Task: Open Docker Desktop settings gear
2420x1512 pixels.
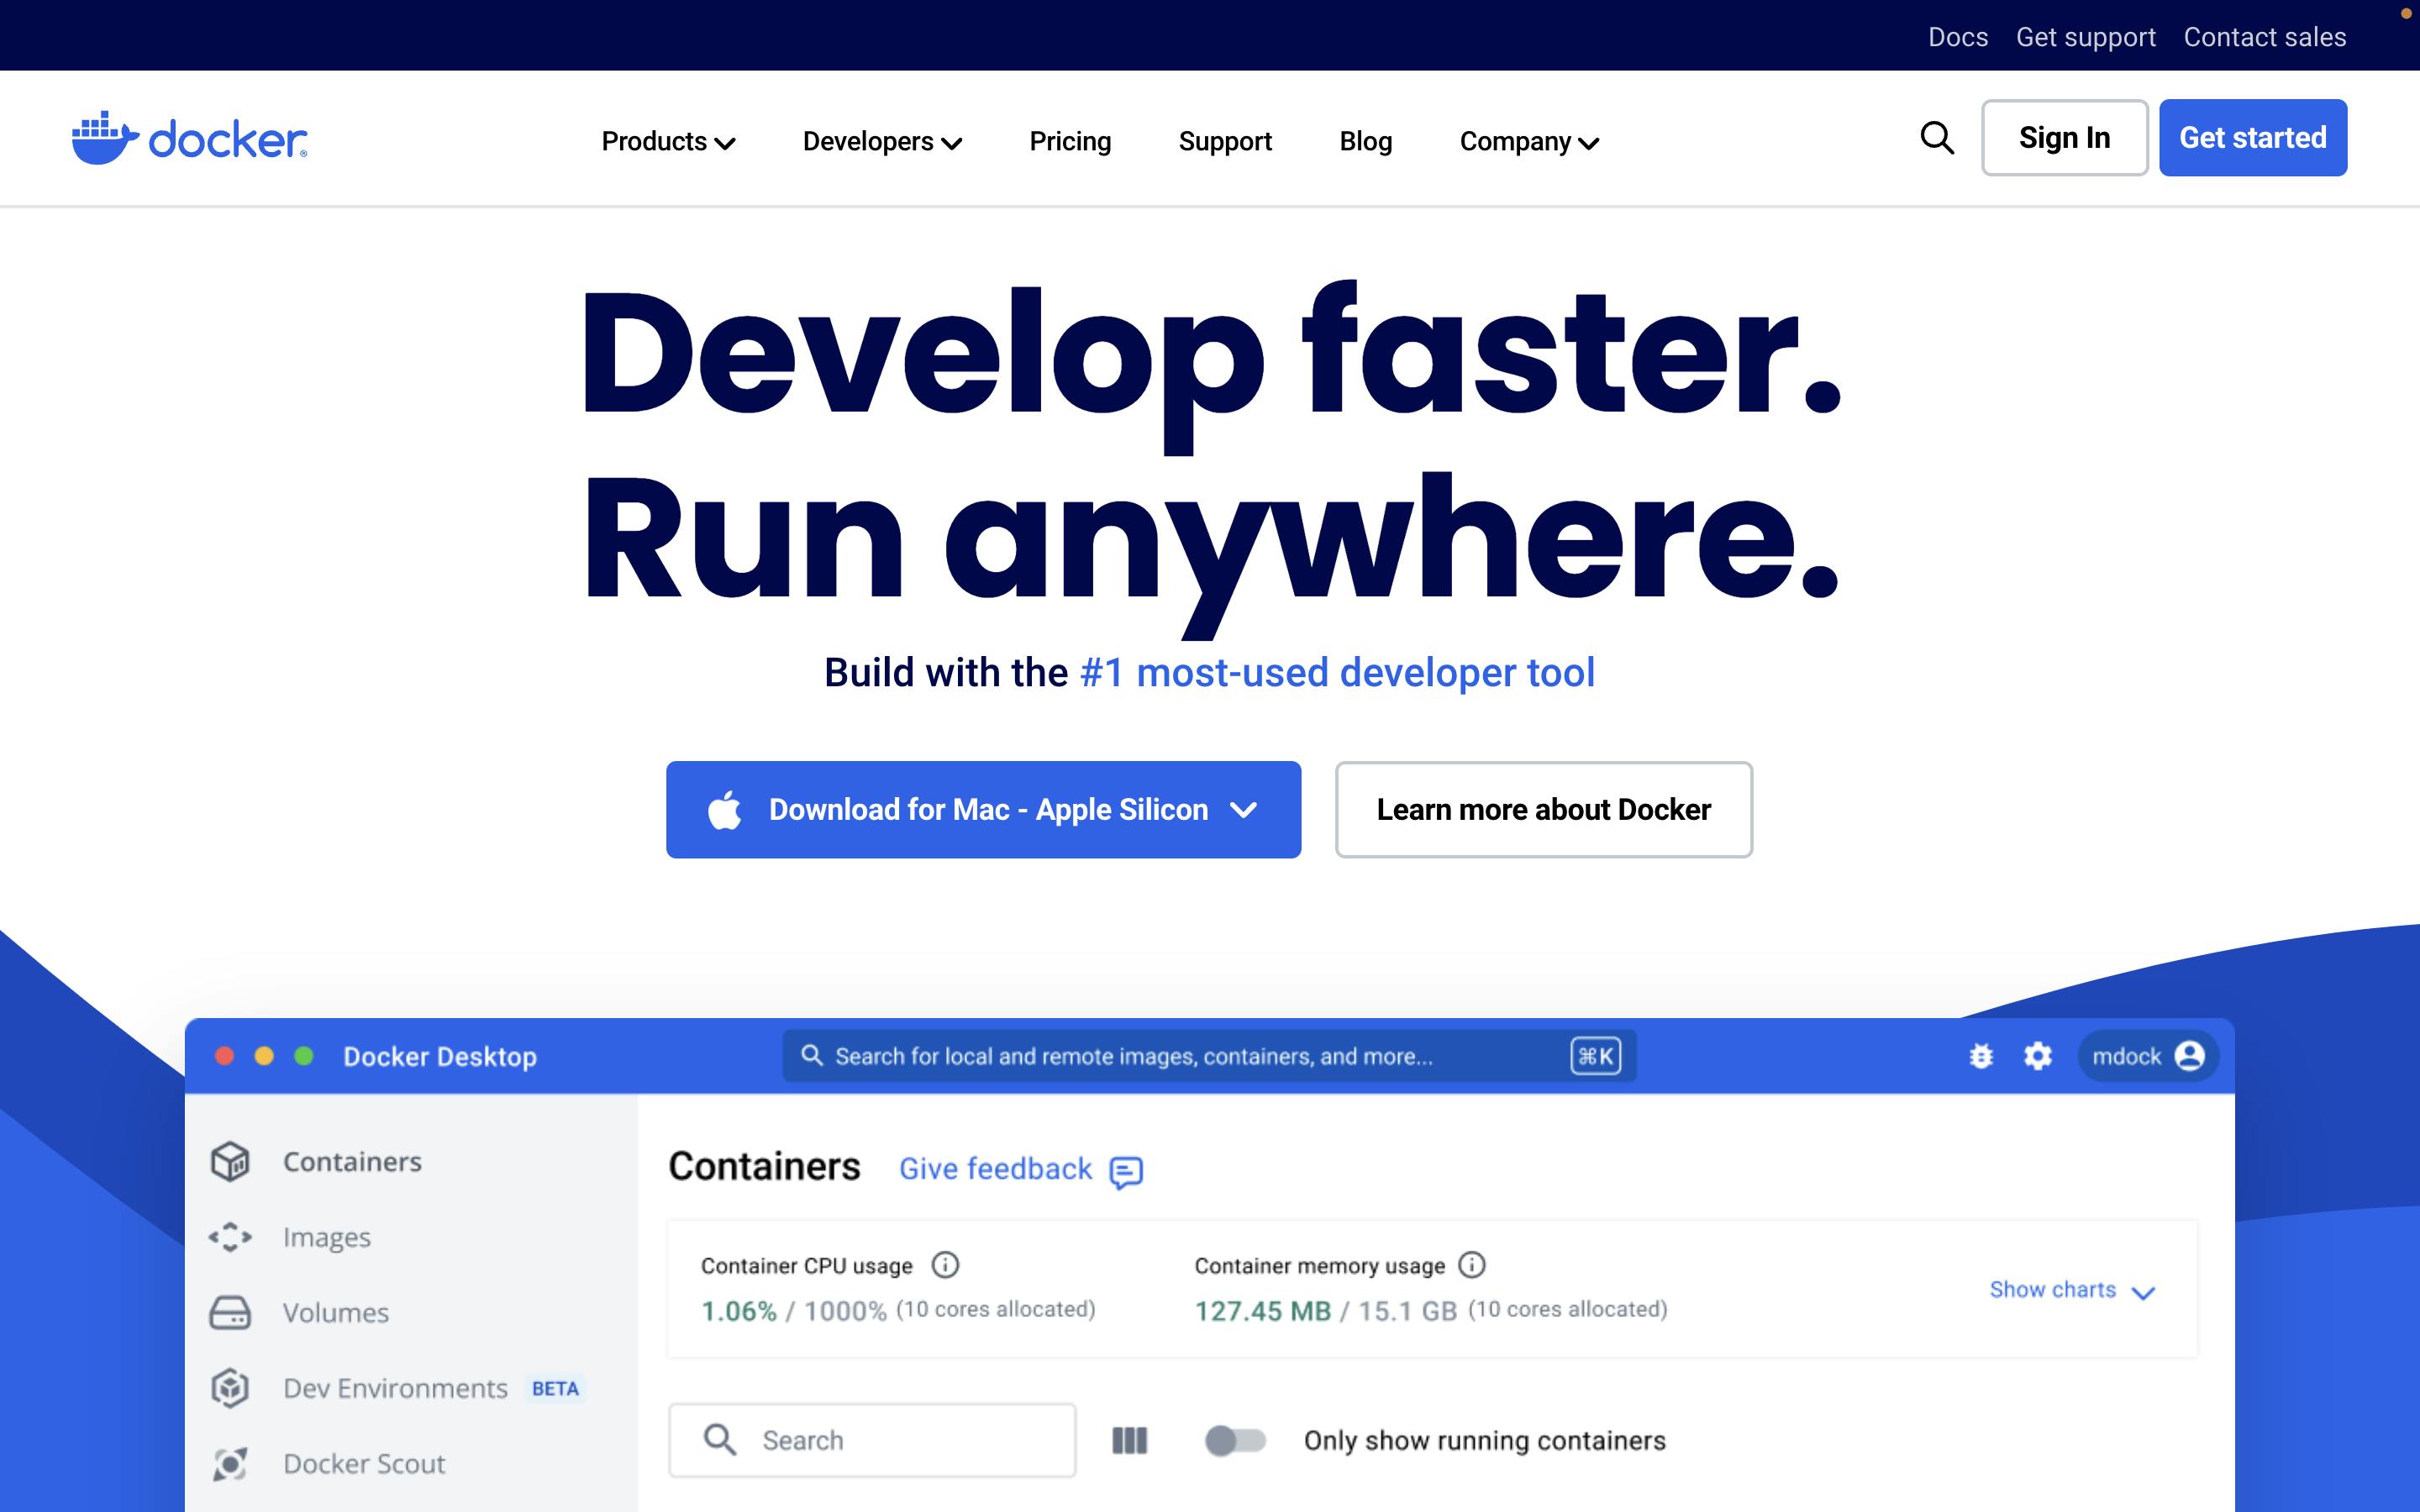Action: click(x=2038, y=1056)
